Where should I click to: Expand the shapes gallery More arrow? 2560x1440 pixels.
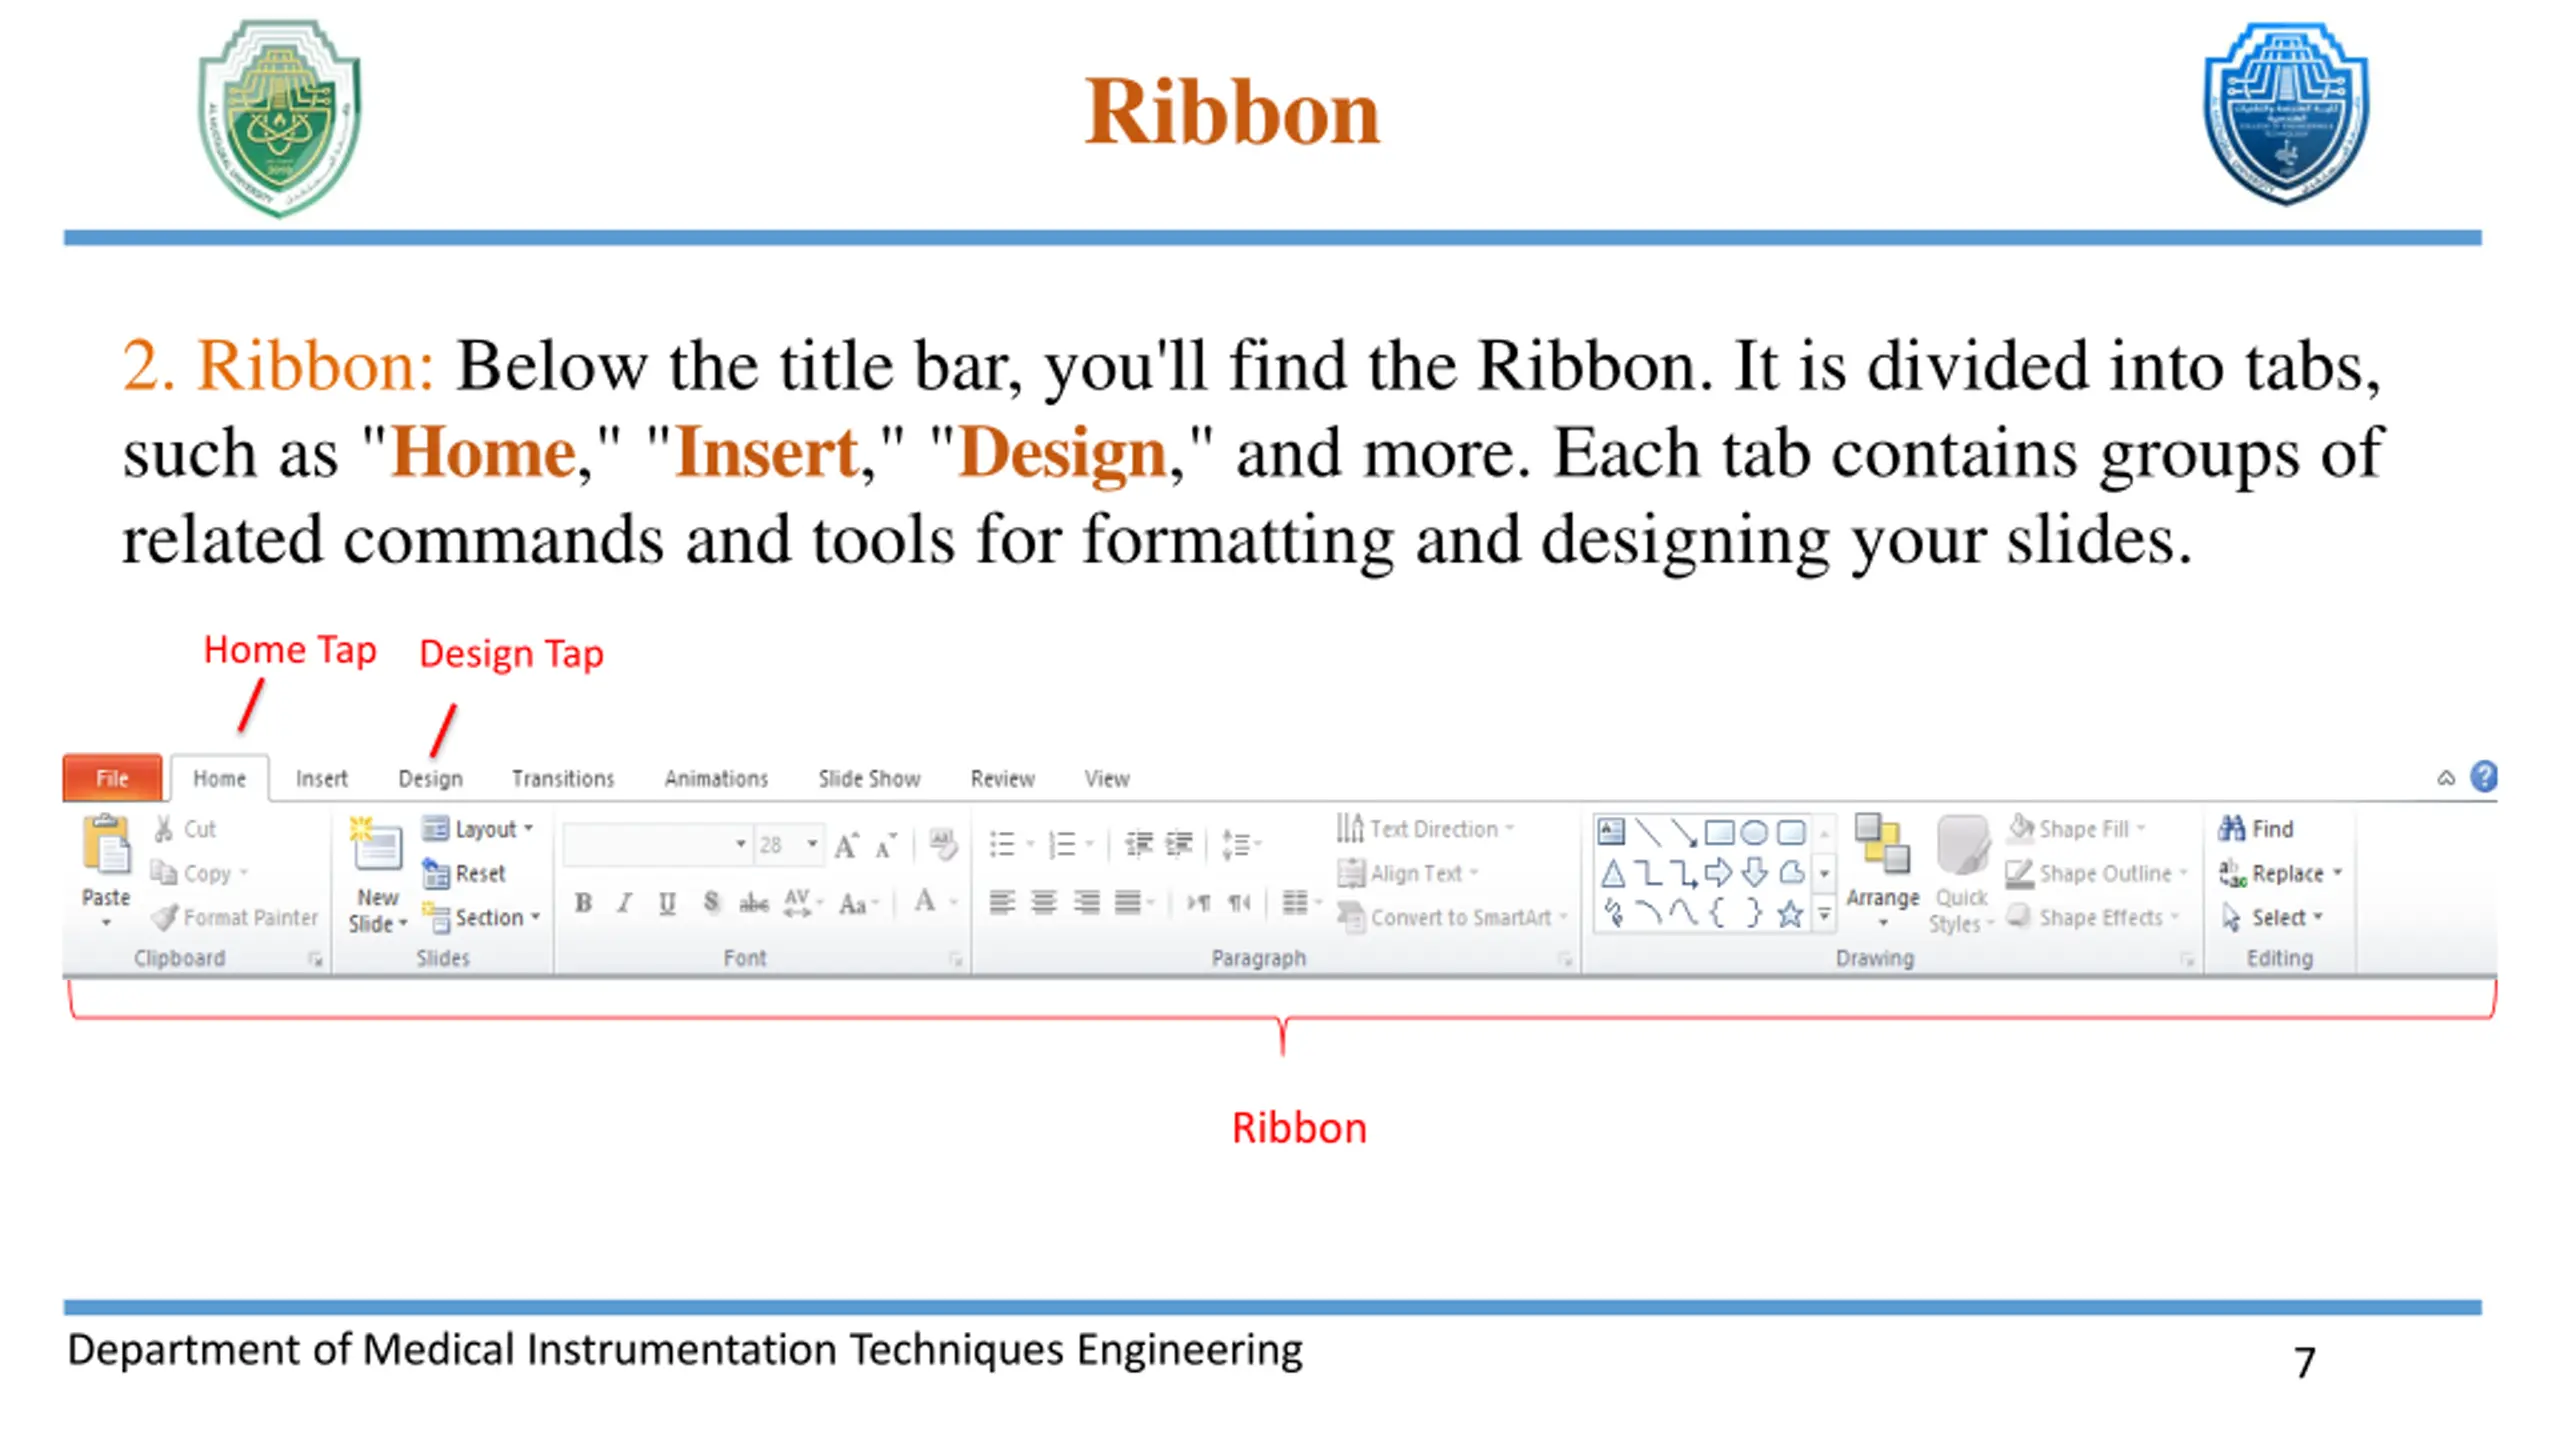point(1825,914)
